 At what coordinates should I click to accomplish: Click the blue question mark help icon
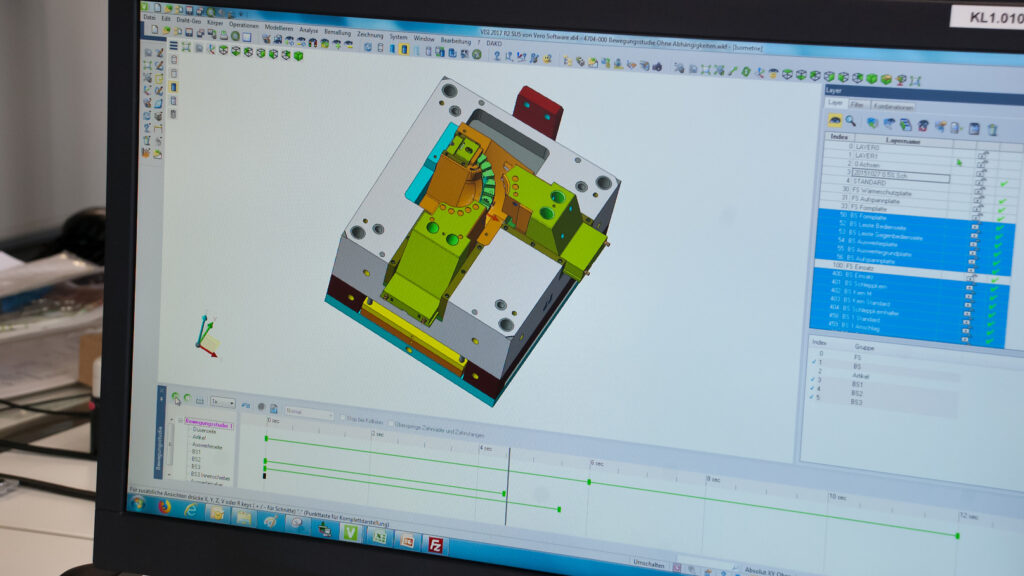pyautogui.click(x=497, y=56)
